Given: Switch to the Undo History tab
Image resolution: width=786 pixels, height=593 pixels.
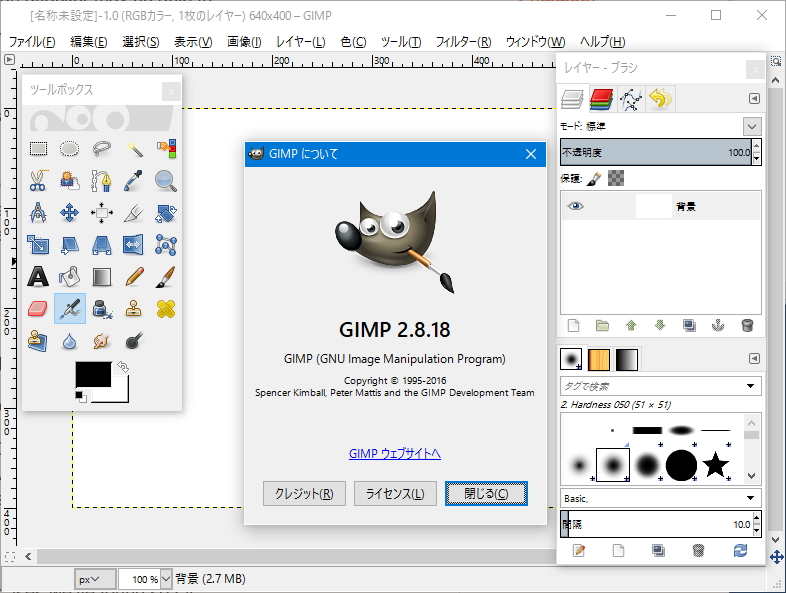Looking at the screenshot, I should [x=660, y=99].
